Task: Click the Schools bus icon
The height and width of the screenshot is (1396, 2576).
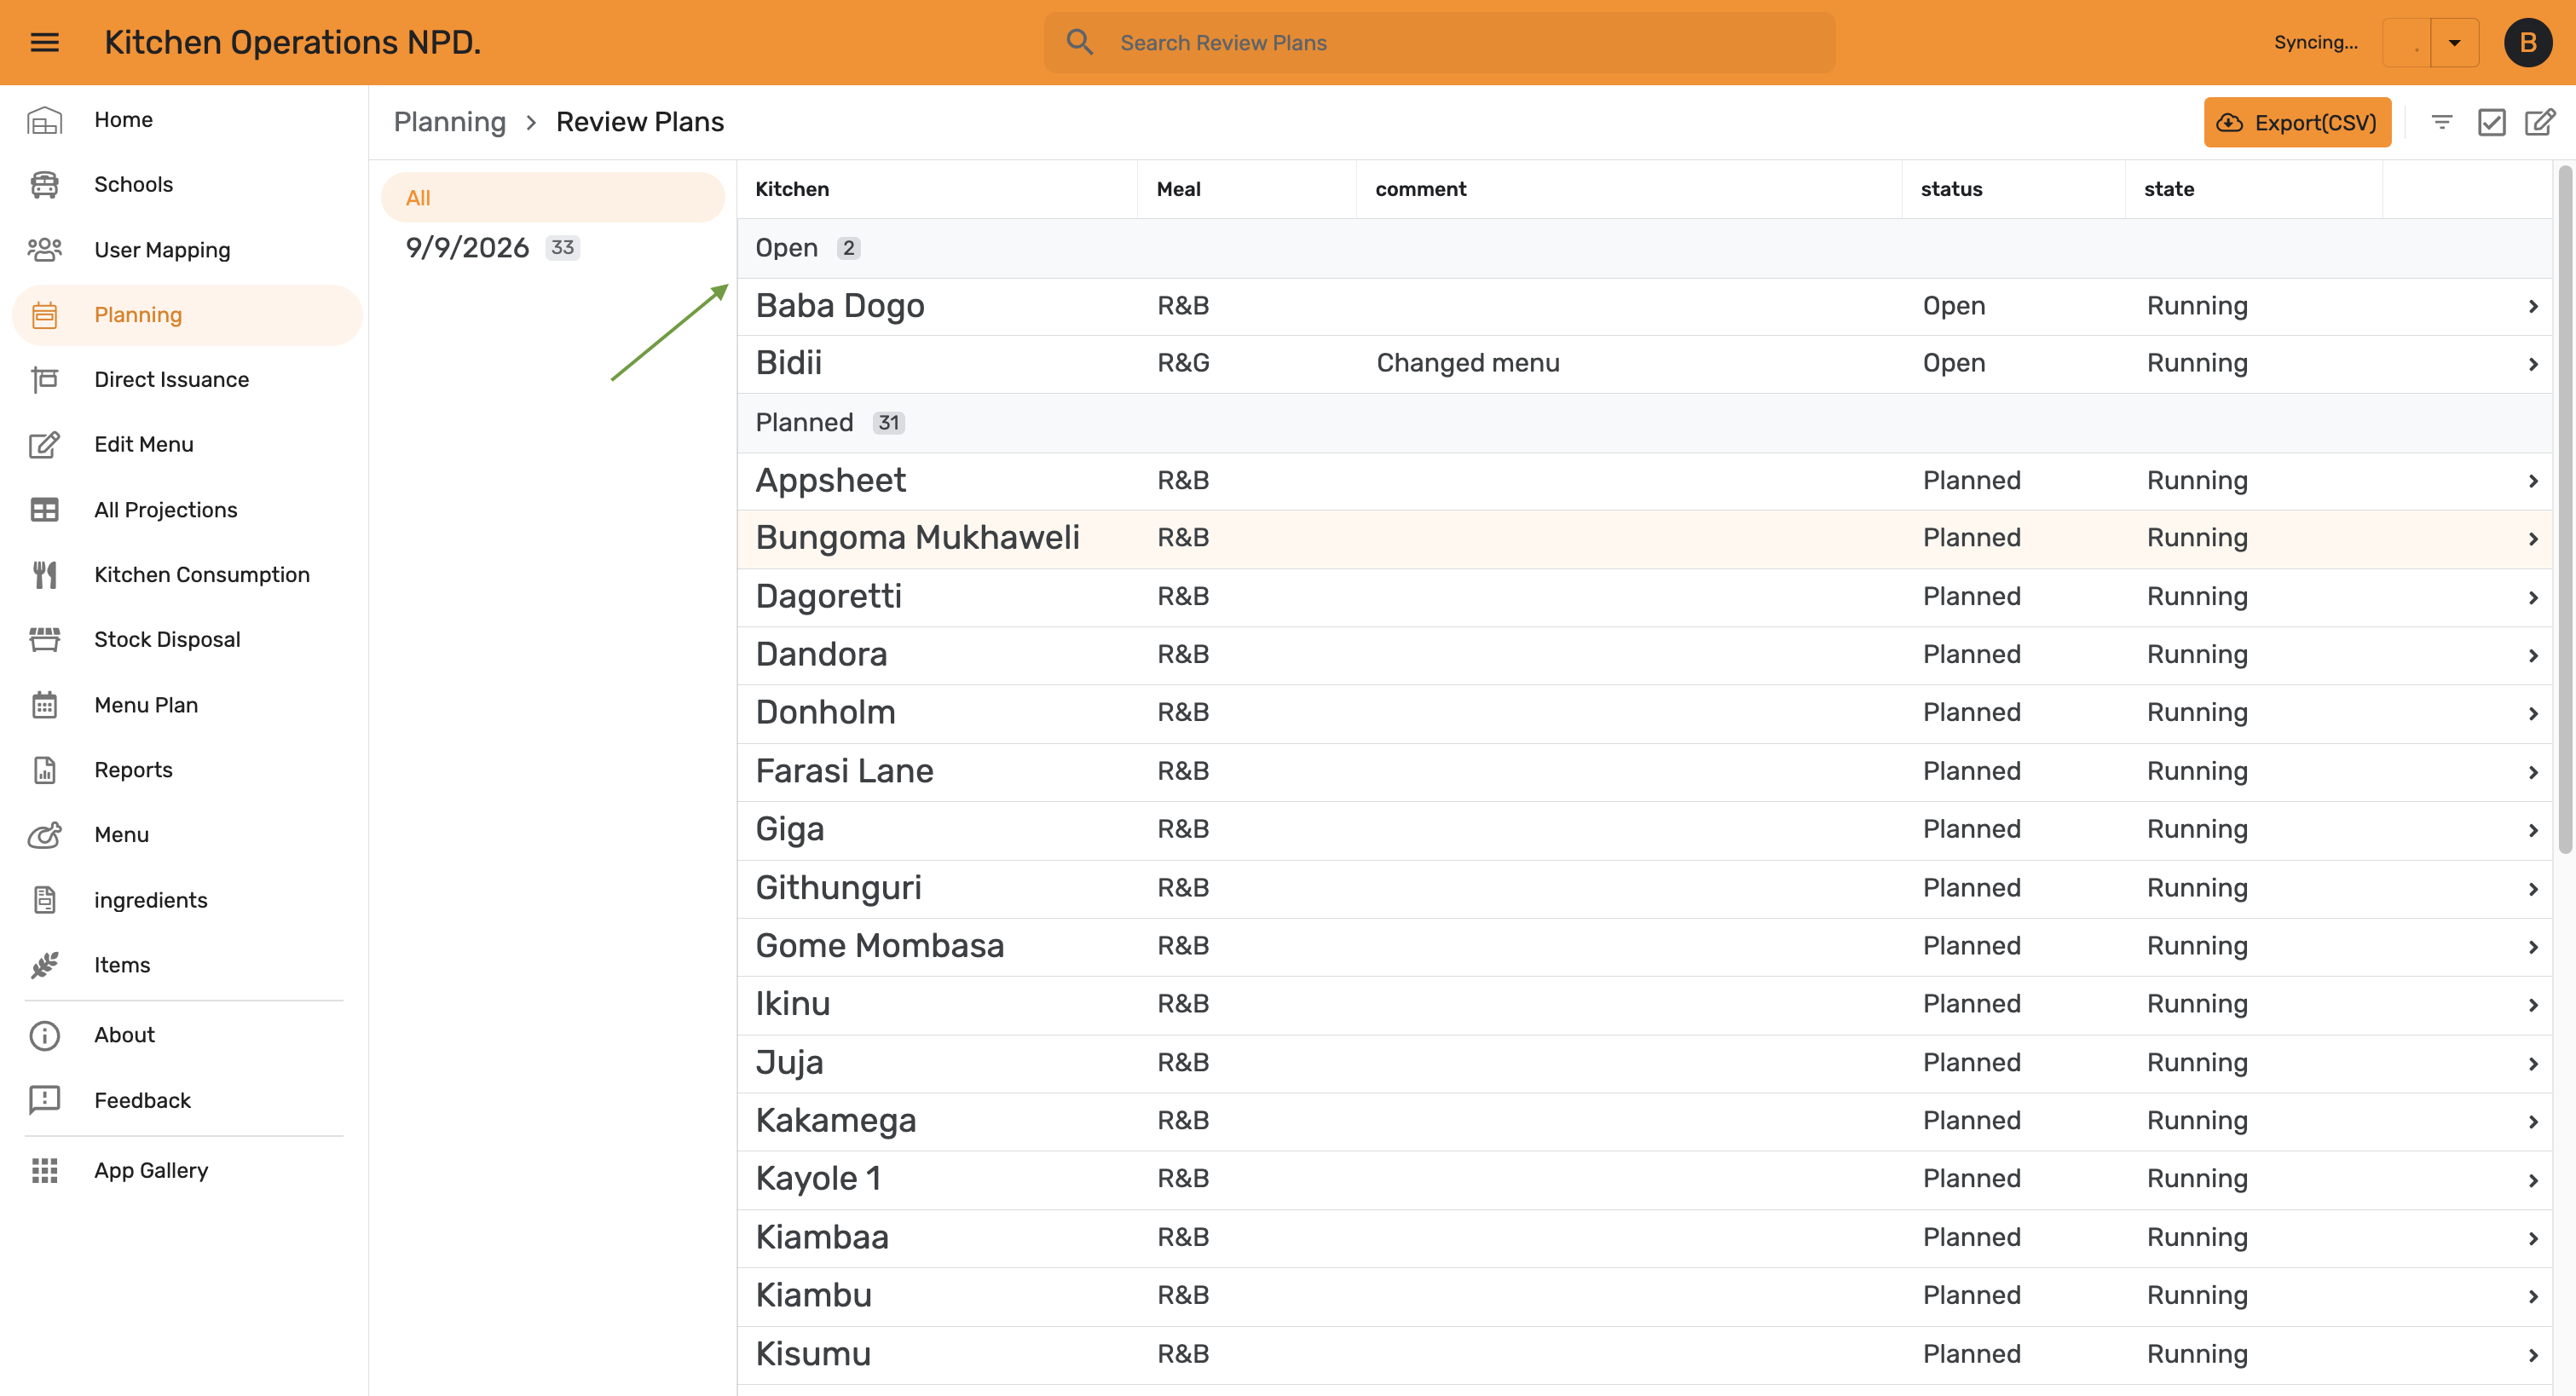Action: pyautogui.click(x=44, y=185)
